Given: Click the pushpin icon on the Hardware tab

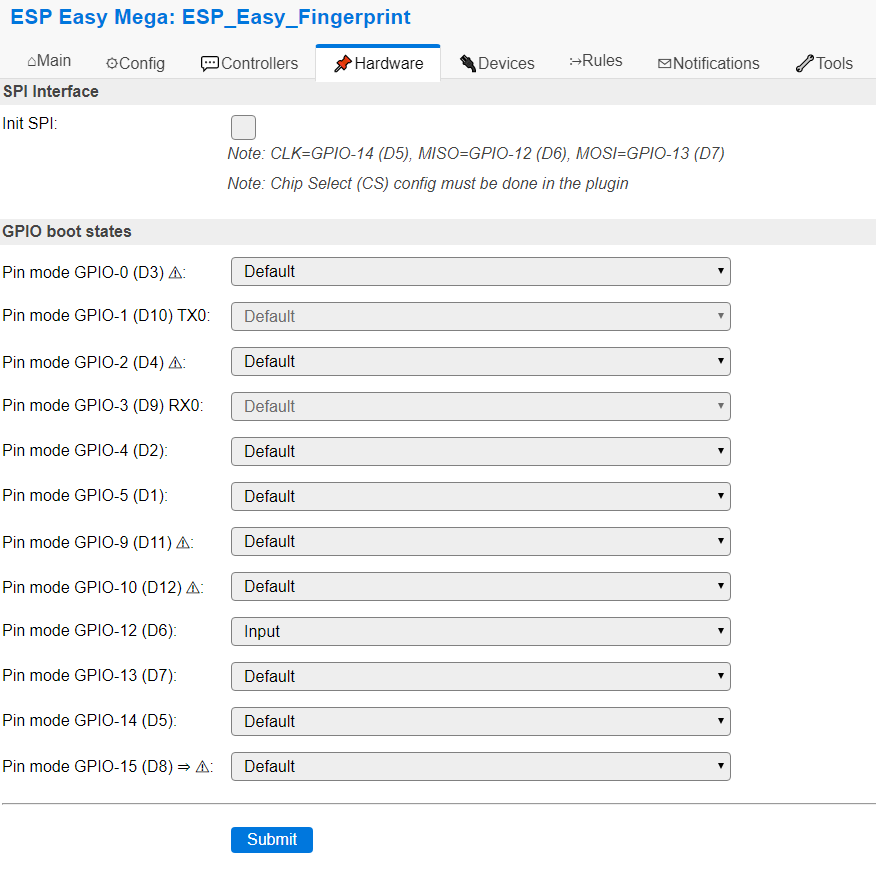Looking at the screenshot, I should (x=342, y=63).
